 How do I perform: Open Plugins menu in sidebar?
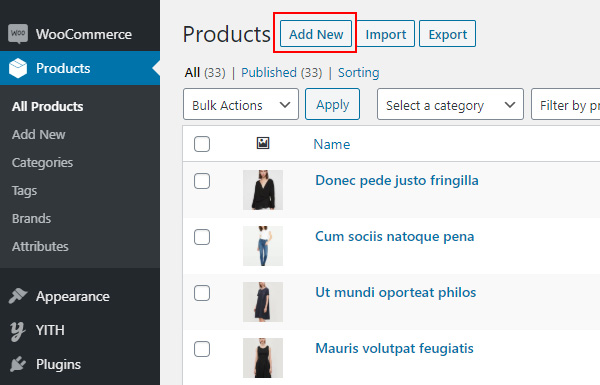(80, 364)
